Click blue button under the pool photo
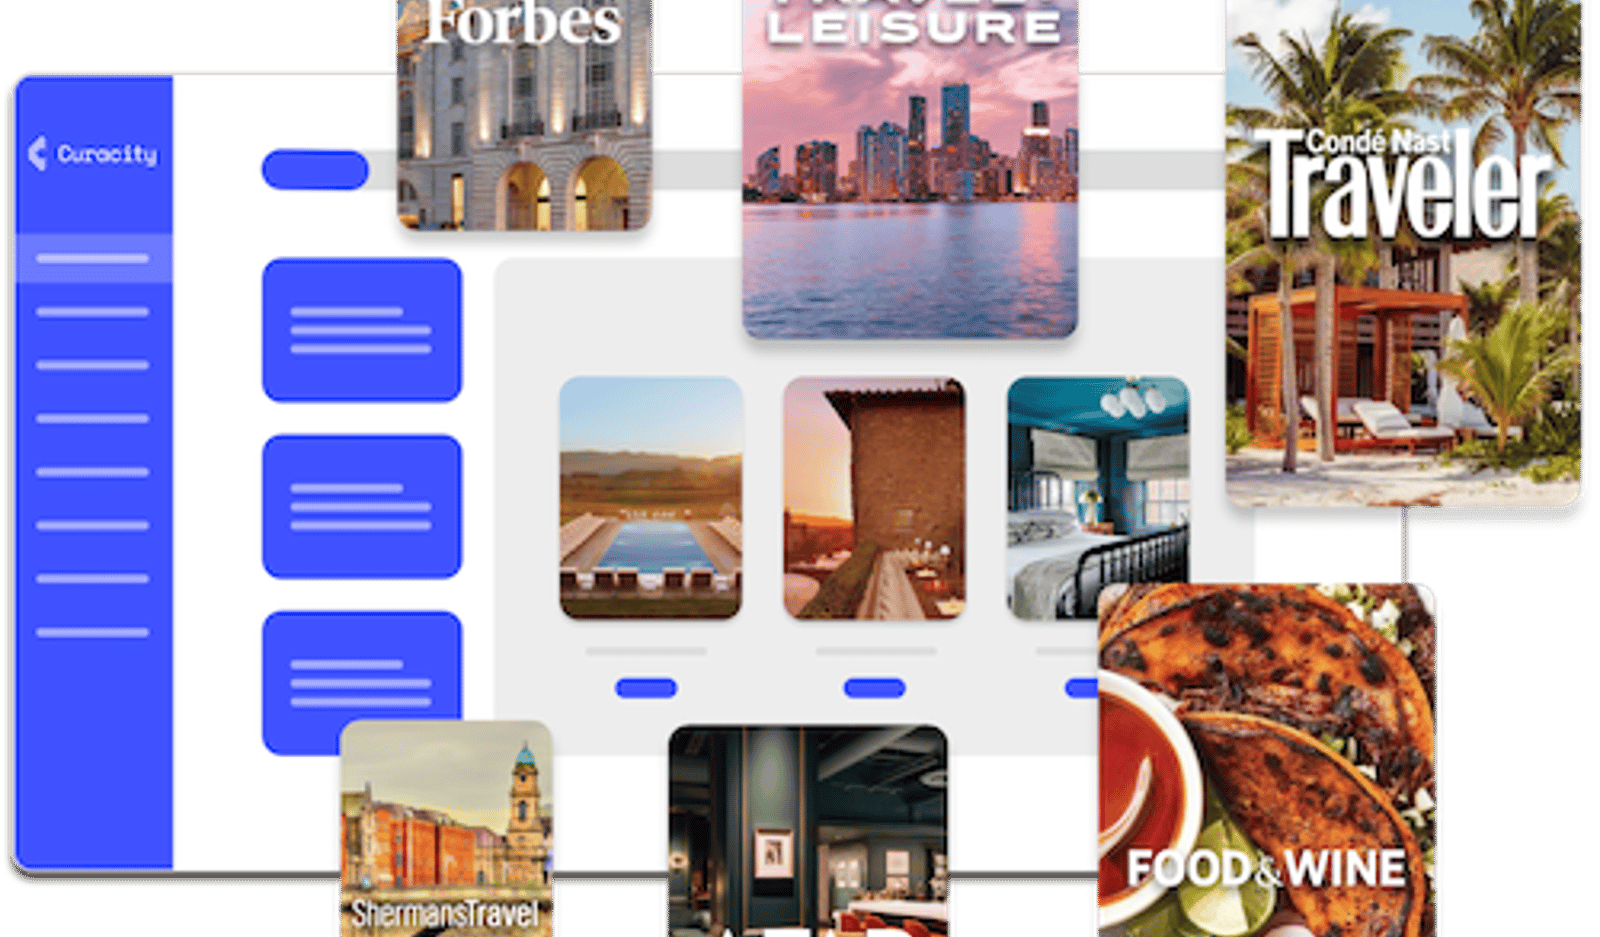 coord(646,688)
